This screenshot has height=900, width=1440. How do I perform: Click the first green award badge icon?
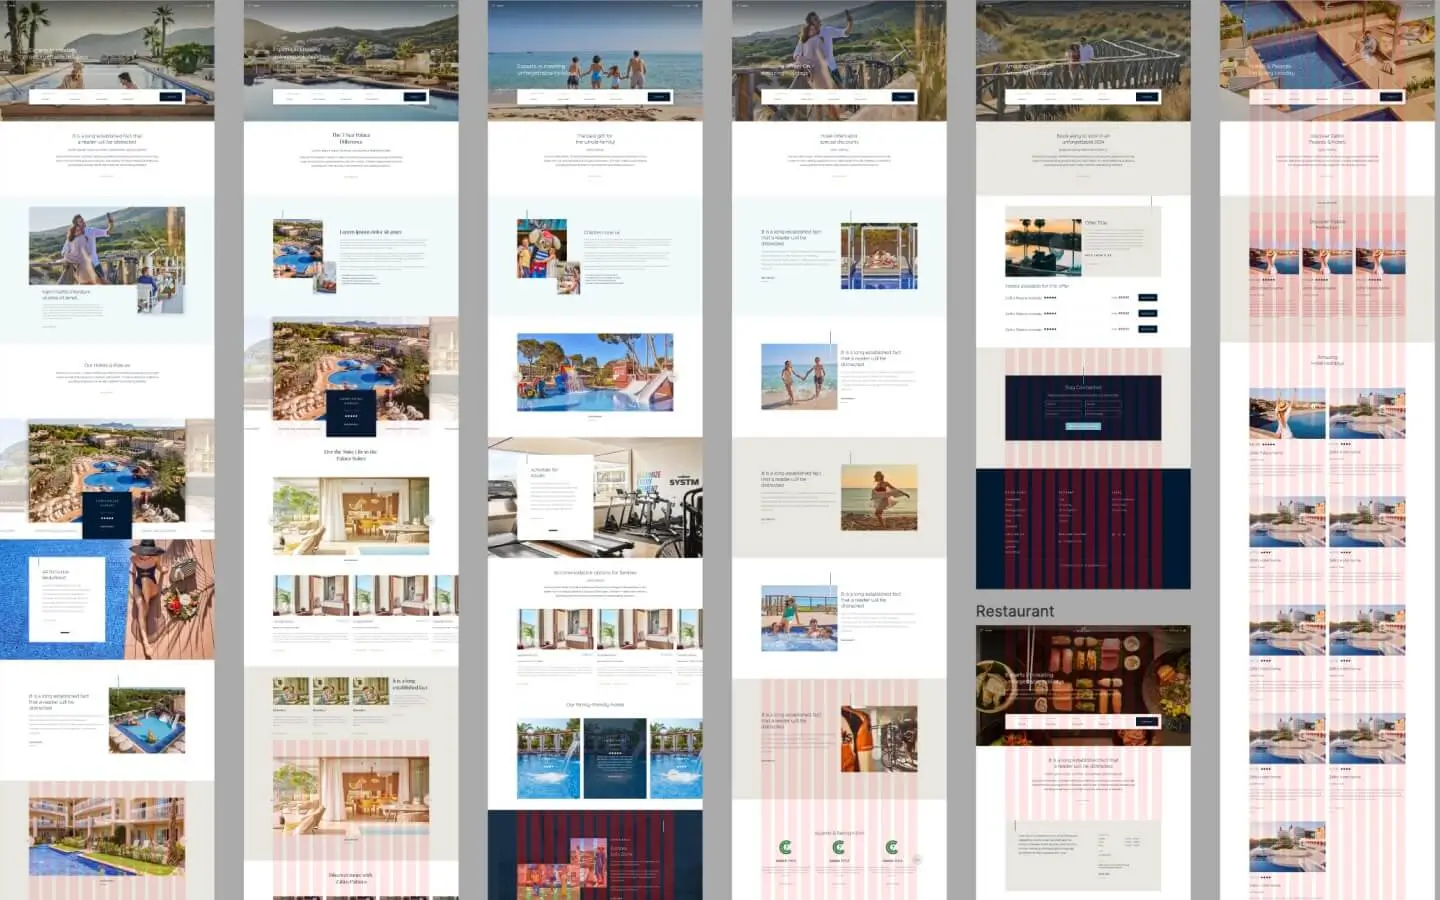point(786,847)
